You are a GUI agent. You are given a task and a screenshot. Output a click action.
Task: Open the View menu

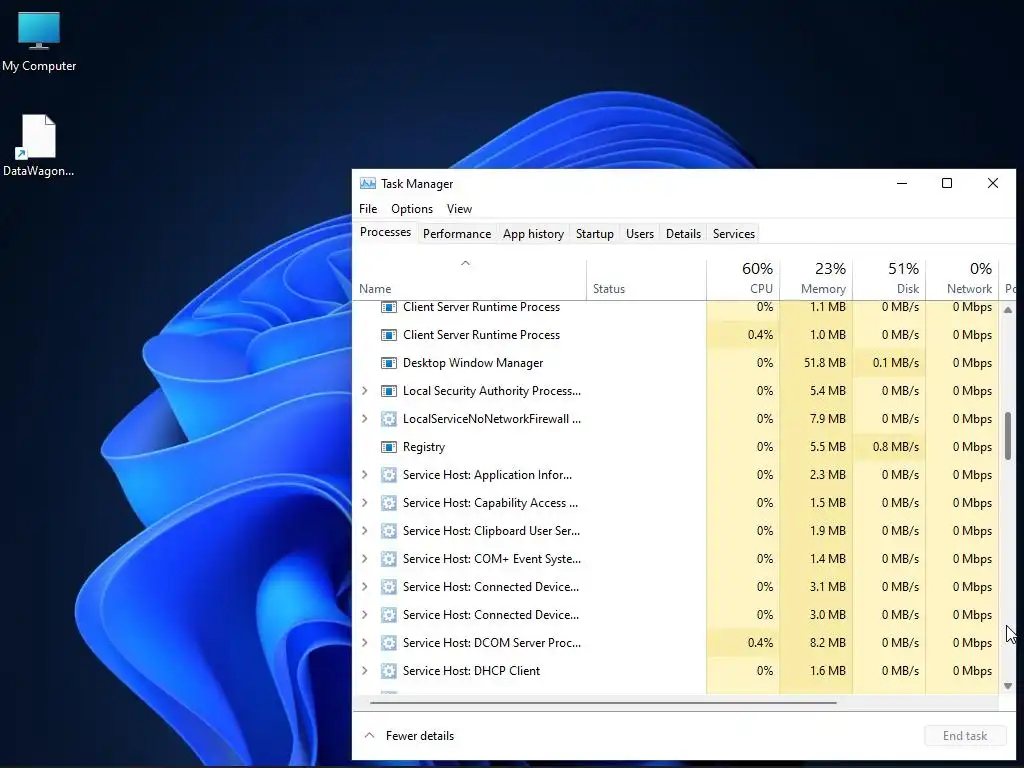pyautogui.click(x=459, y=209)
